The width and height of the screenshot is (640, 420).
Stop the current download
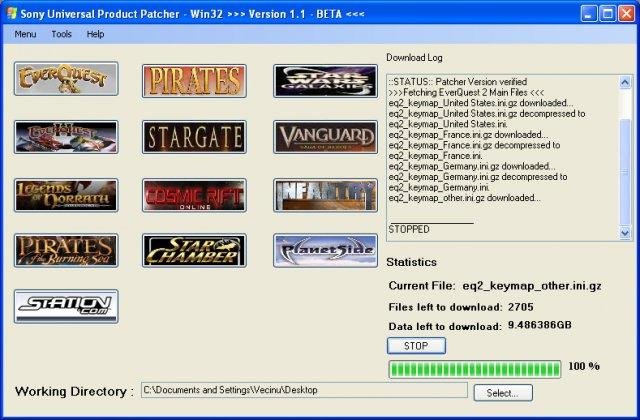tap(416, 346)
